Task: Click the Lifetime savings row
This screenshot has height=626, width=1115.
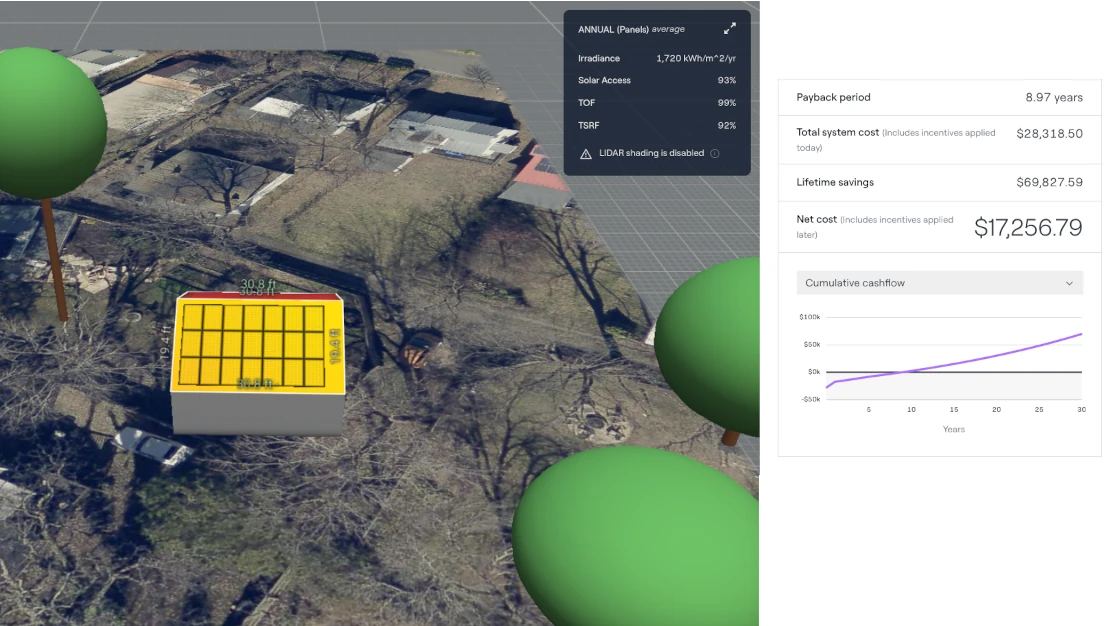Action: 939,183
